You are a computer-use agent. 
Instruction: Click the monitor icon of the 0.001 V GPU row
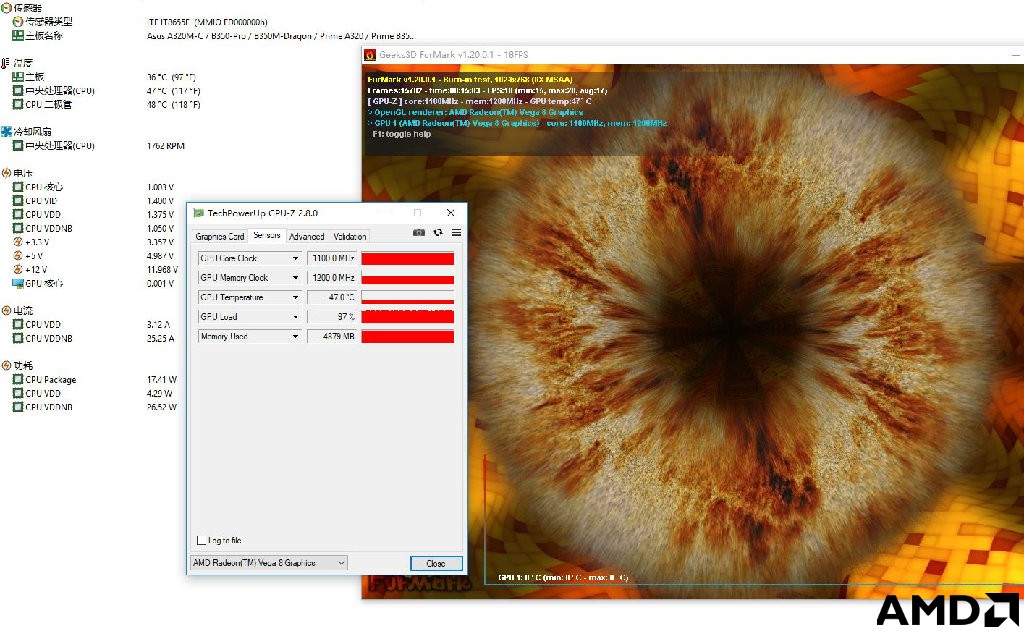tap(18, 283)
